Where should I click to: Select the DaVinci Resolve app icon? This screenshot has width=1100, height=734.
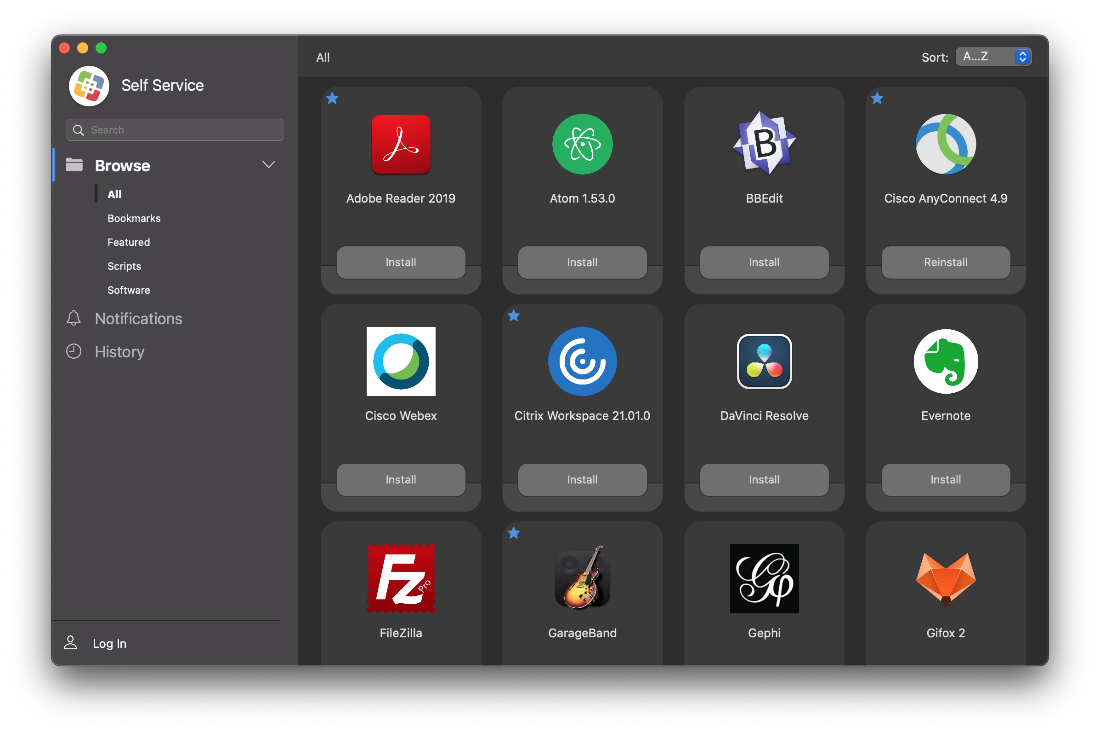click(764, 361)
